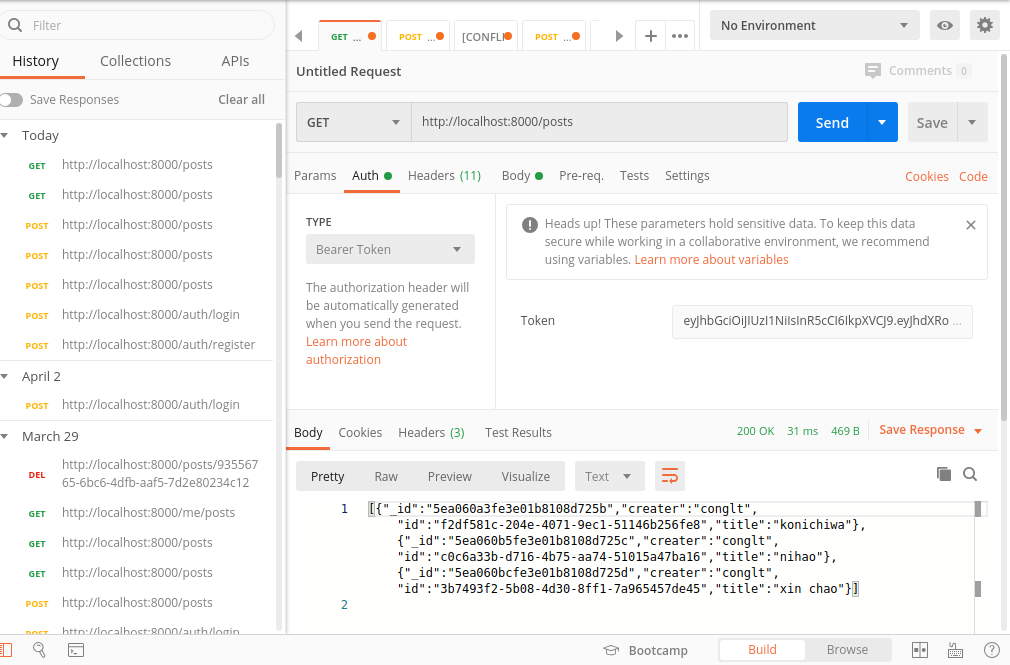This screenshot has height=665, width=1010.
Task: Click the wrap lines icon in response
Action: (x=669, y=476)
